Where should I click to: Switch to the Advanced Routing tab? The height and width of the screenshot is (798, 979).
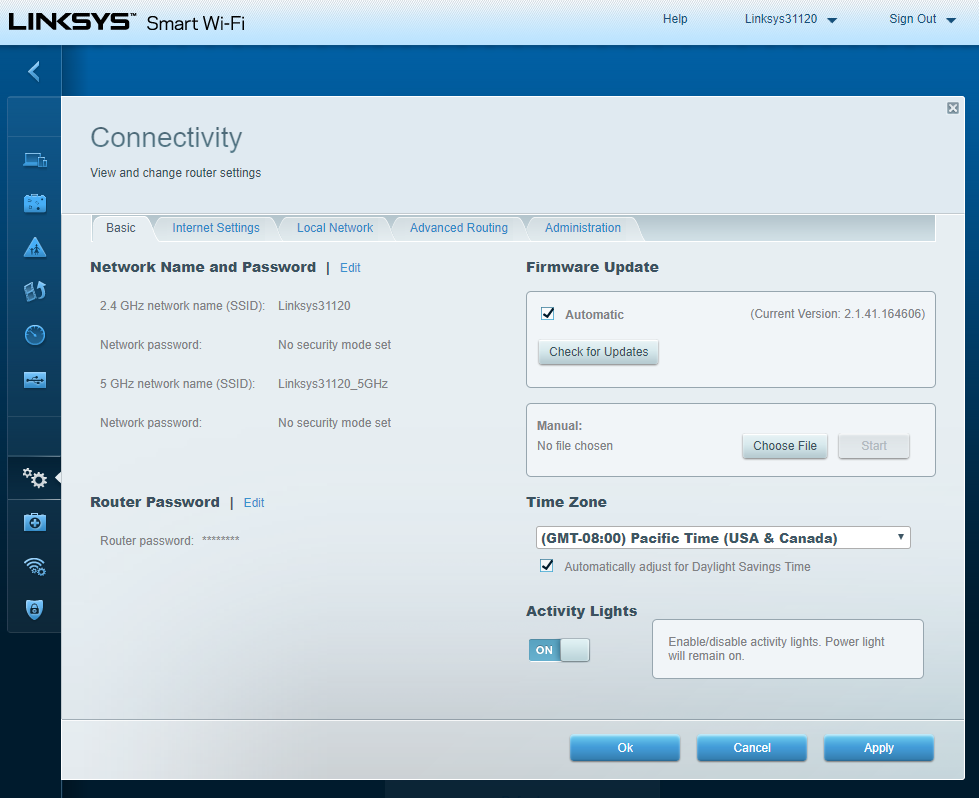tap(459, 228)
